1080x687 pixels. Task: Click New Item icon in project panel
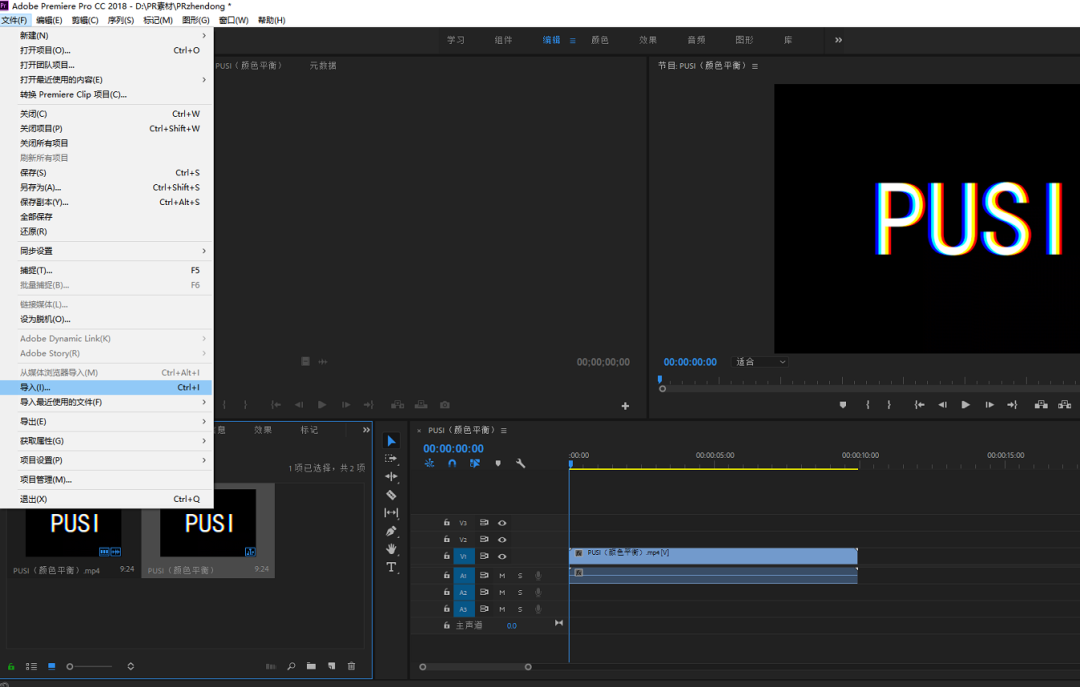coord(331,666)
